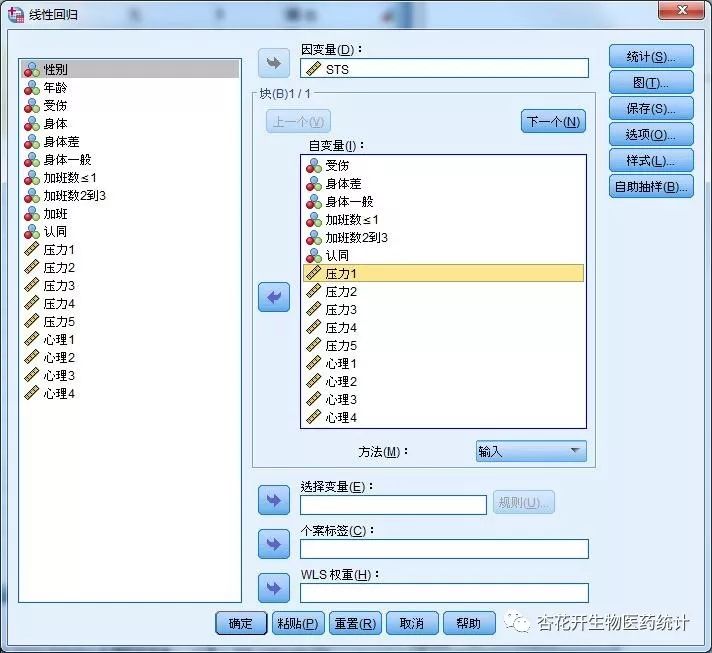712x653 pixels.
Task: Click the 选择变量(E) input field
Action: 393,505
